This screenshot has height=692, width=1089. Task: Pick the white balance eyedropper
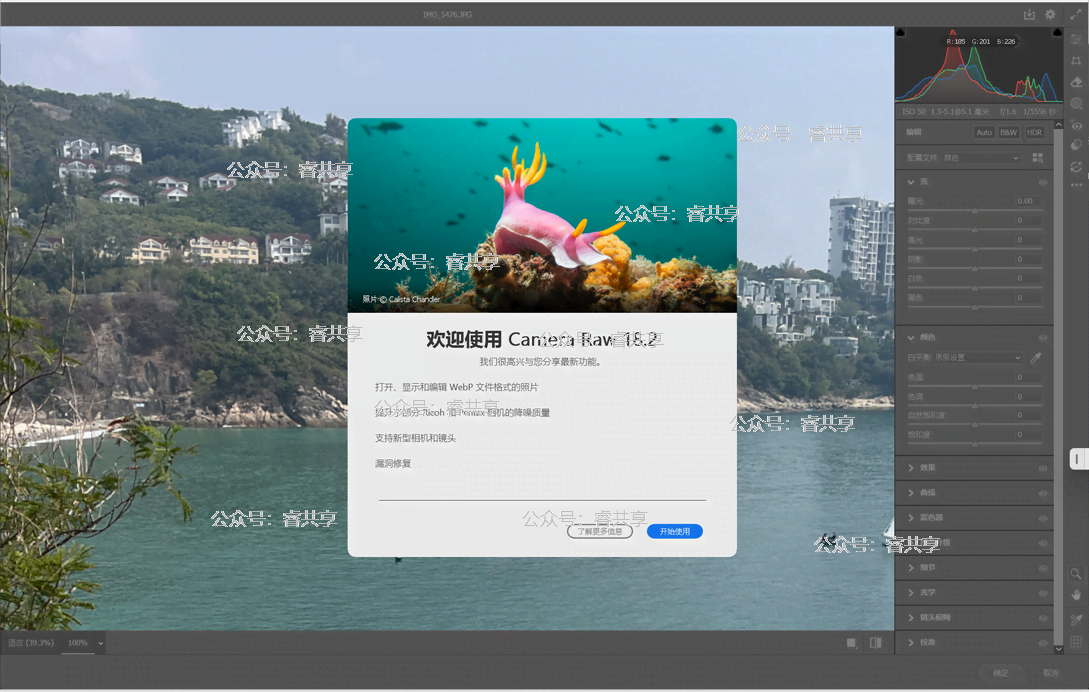coord(1036,357)
